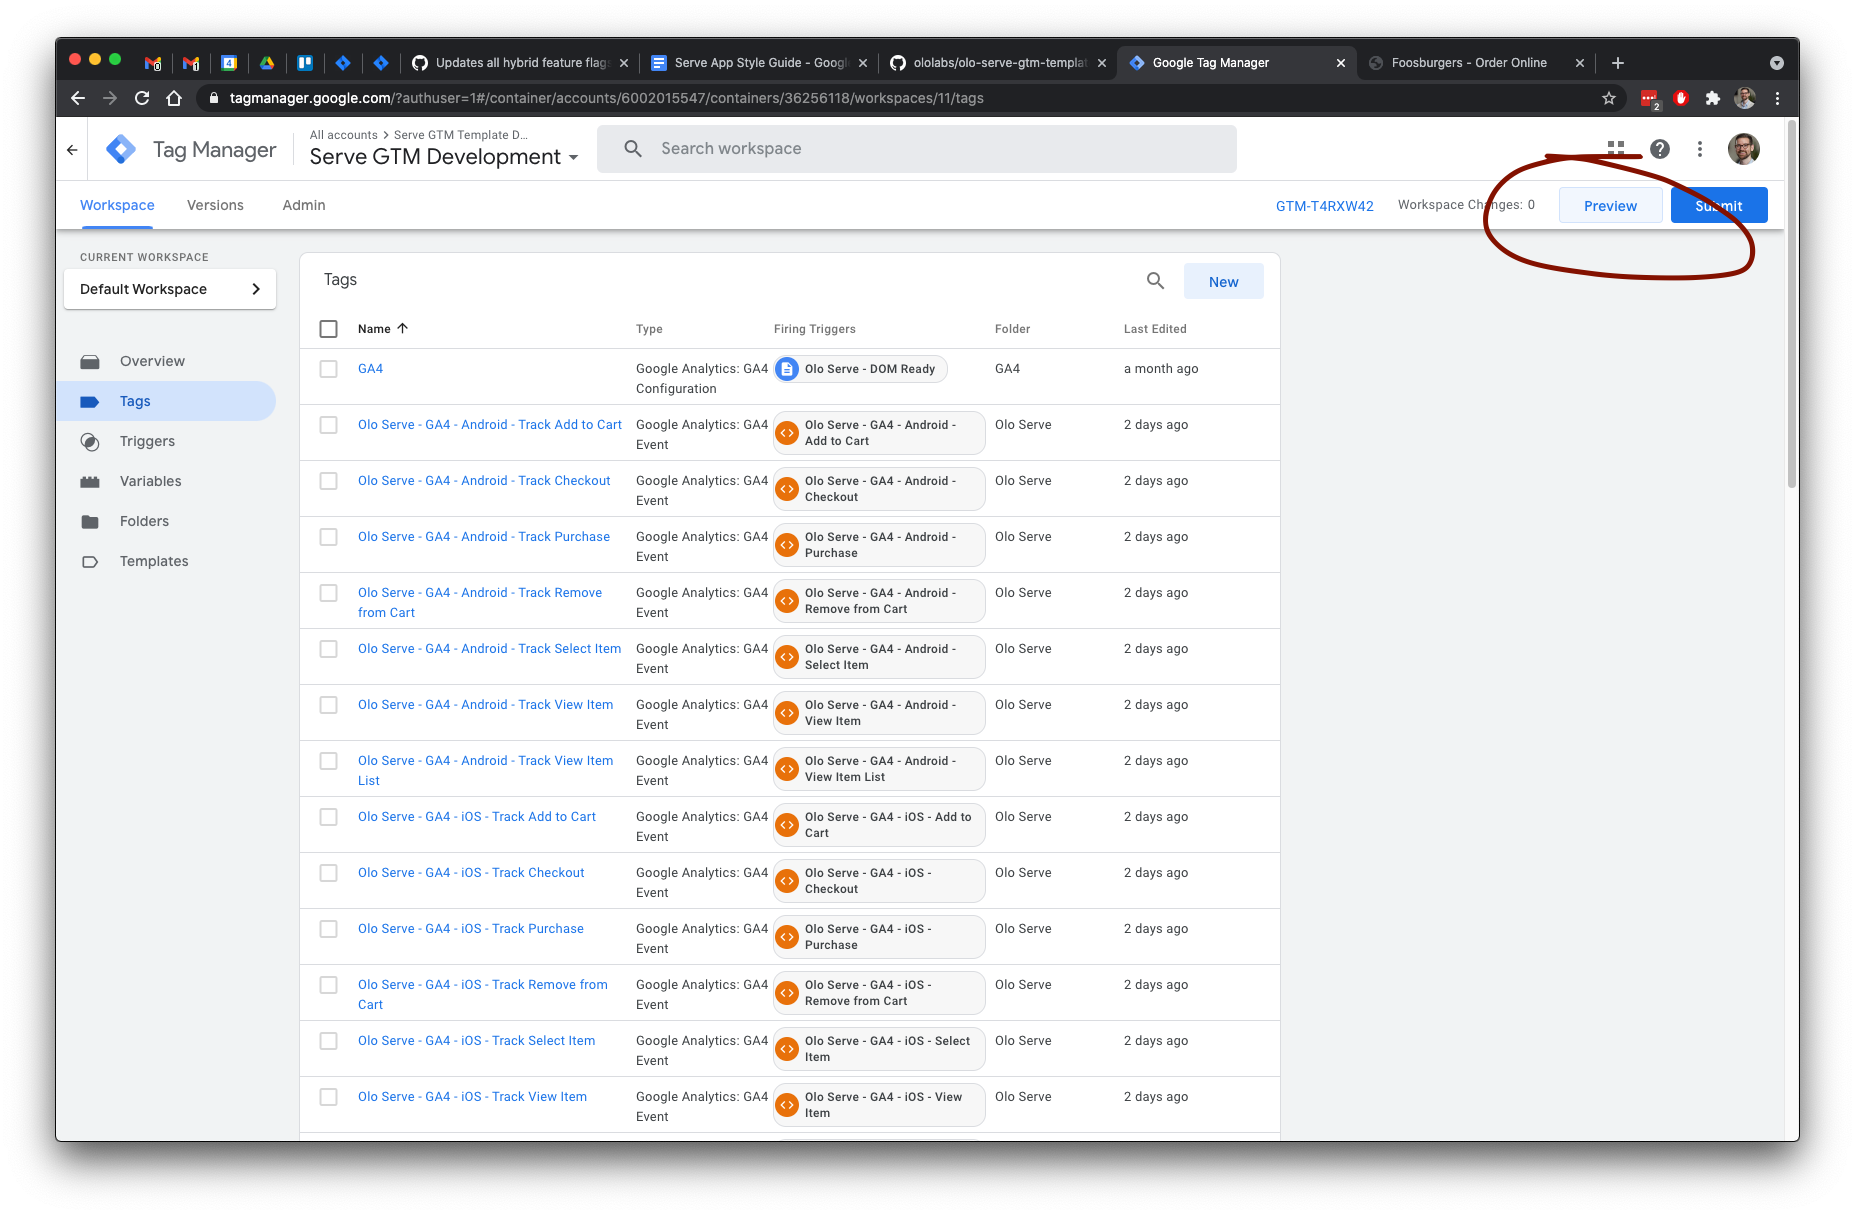Screen dimensions: 1855x1215
Task: Select iOS Track Purchase checkbox
Action: pyautogui.click(x=328, y=929)
